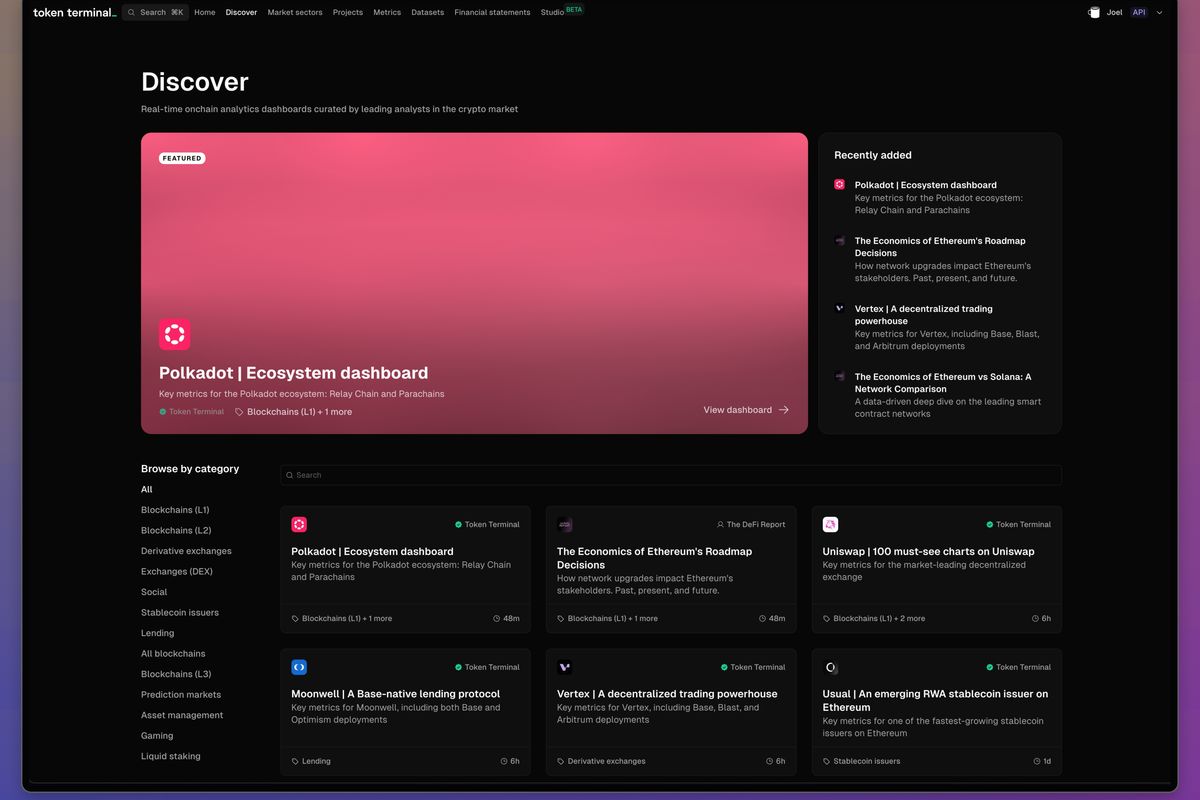Click the clock icon on Usual card
The image size is (1200, 800).
tap(1035, 761)
